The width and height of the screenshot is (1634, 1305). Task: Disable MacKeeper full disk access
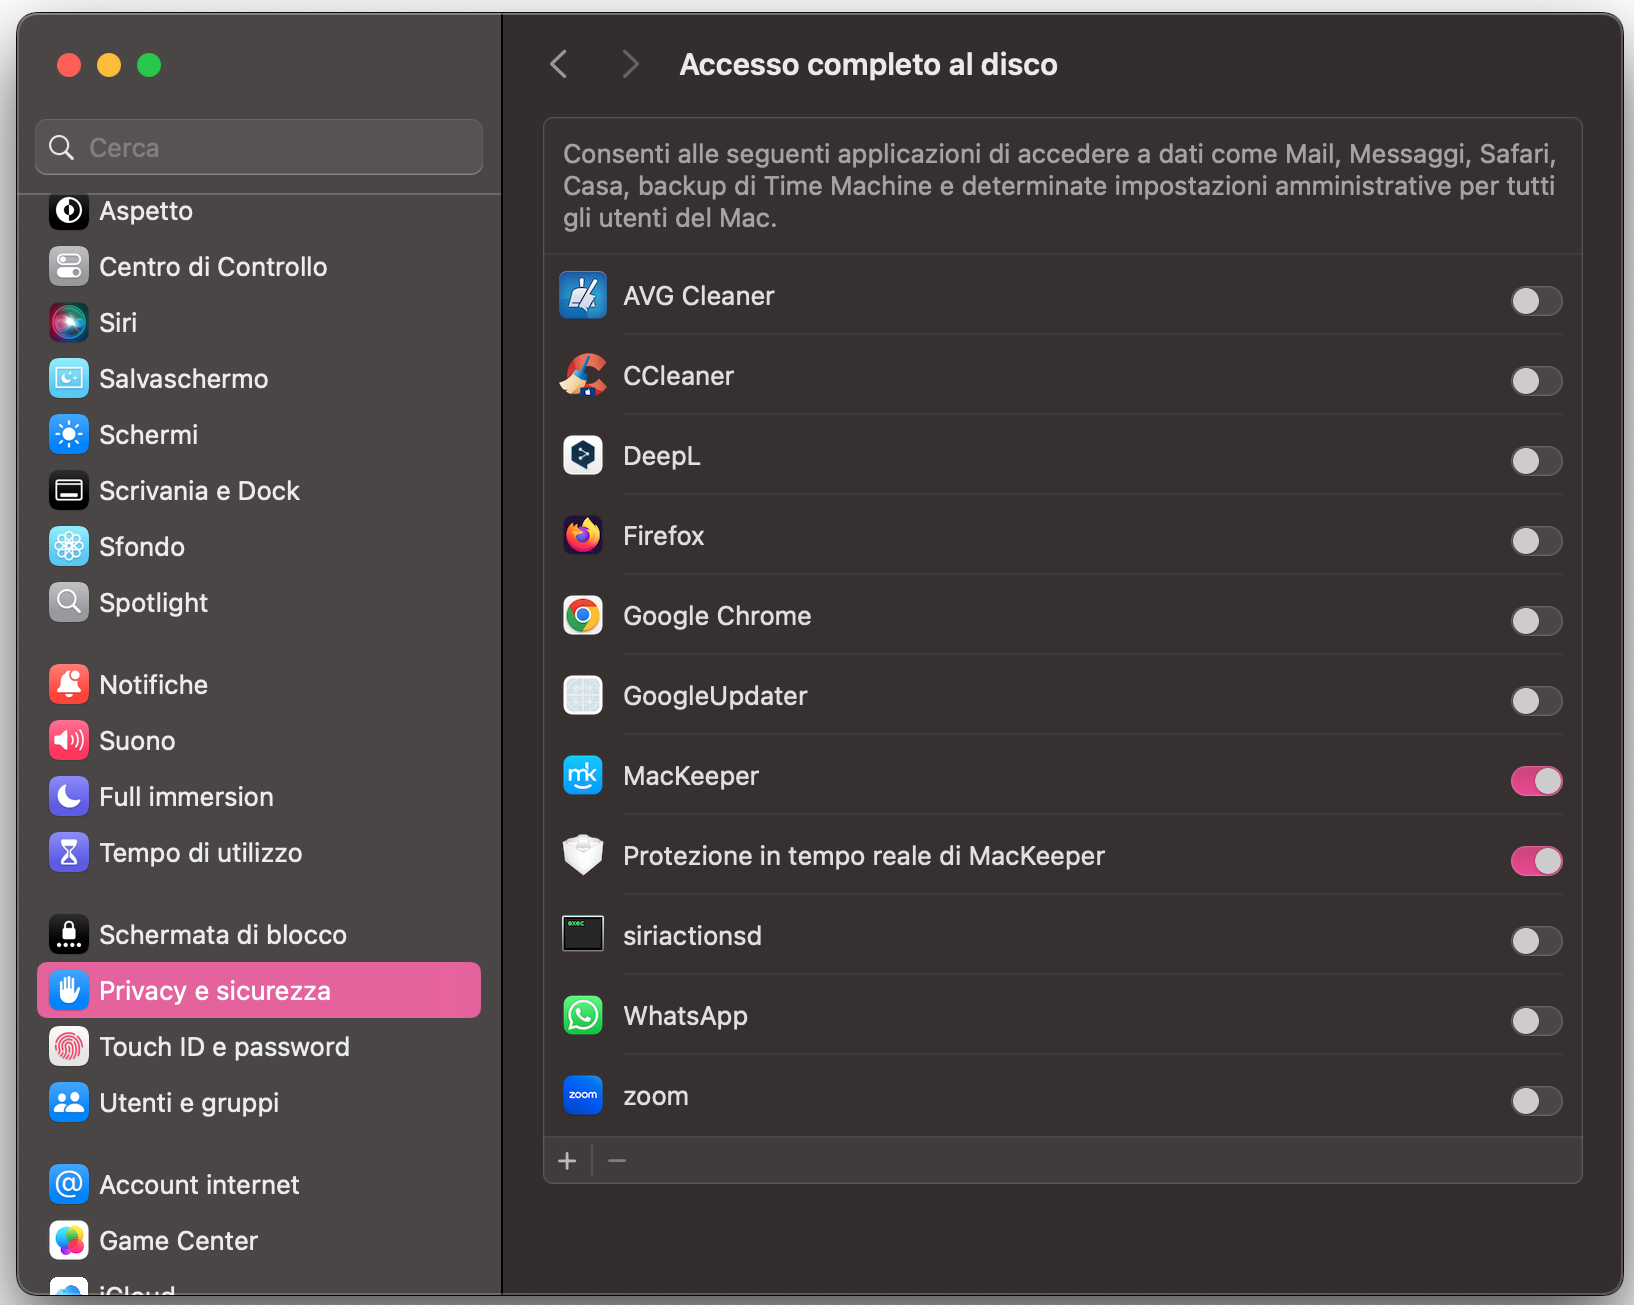tap(1537, 781)
